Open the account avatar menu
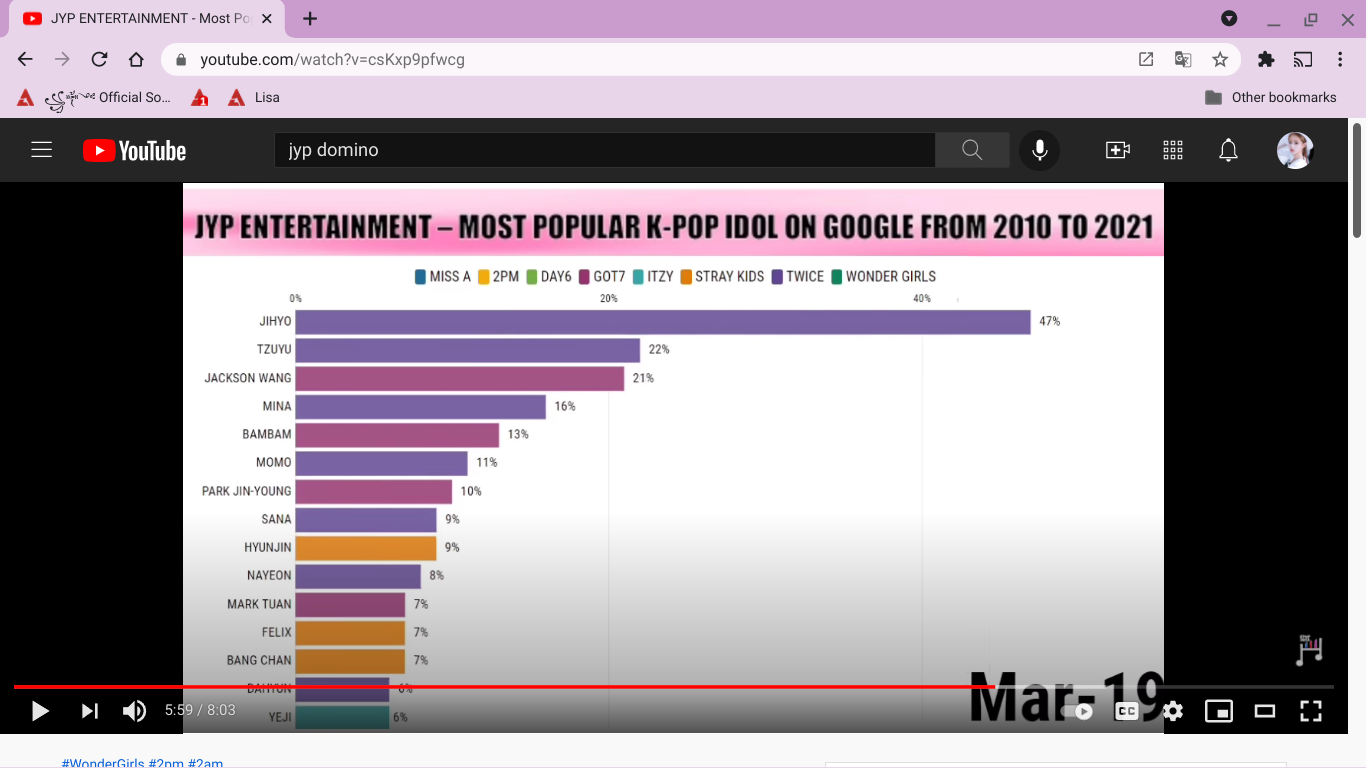 point(1295,150)
